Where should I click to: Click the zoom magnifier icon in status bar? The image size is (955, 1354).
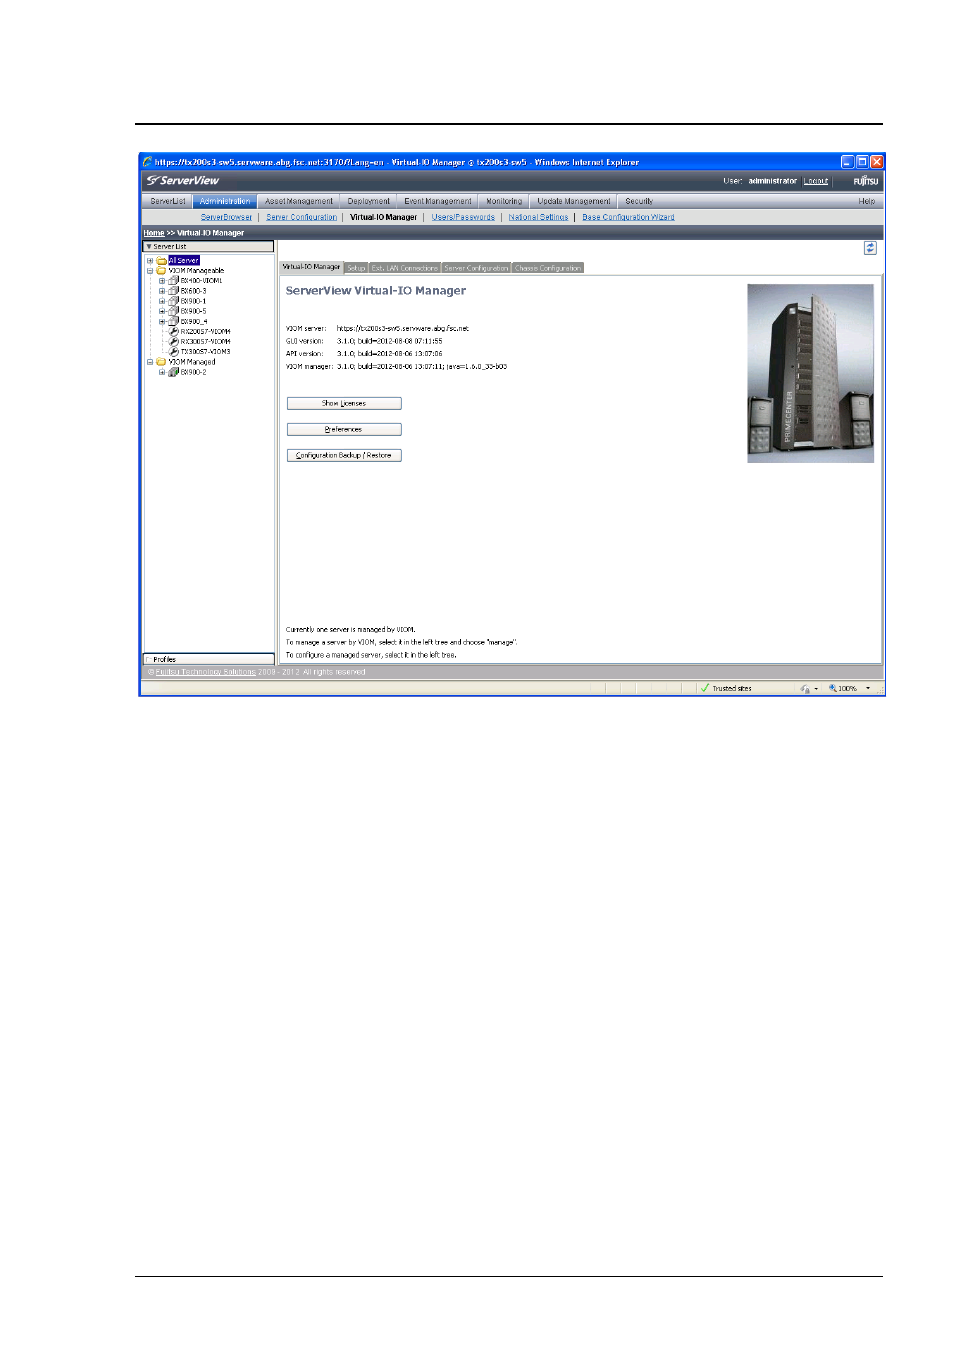click(832, 688)
